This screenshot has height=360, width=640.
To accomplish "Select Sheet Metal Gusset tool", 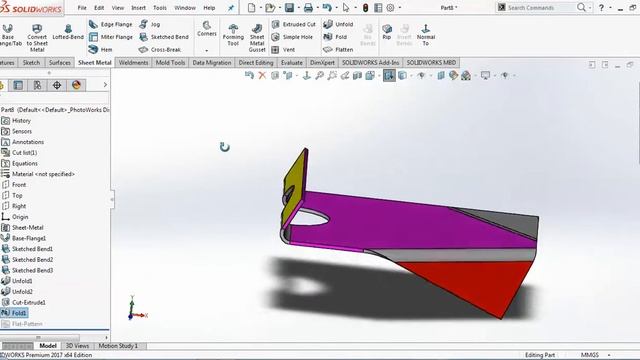I will click(x=257, y=38).
